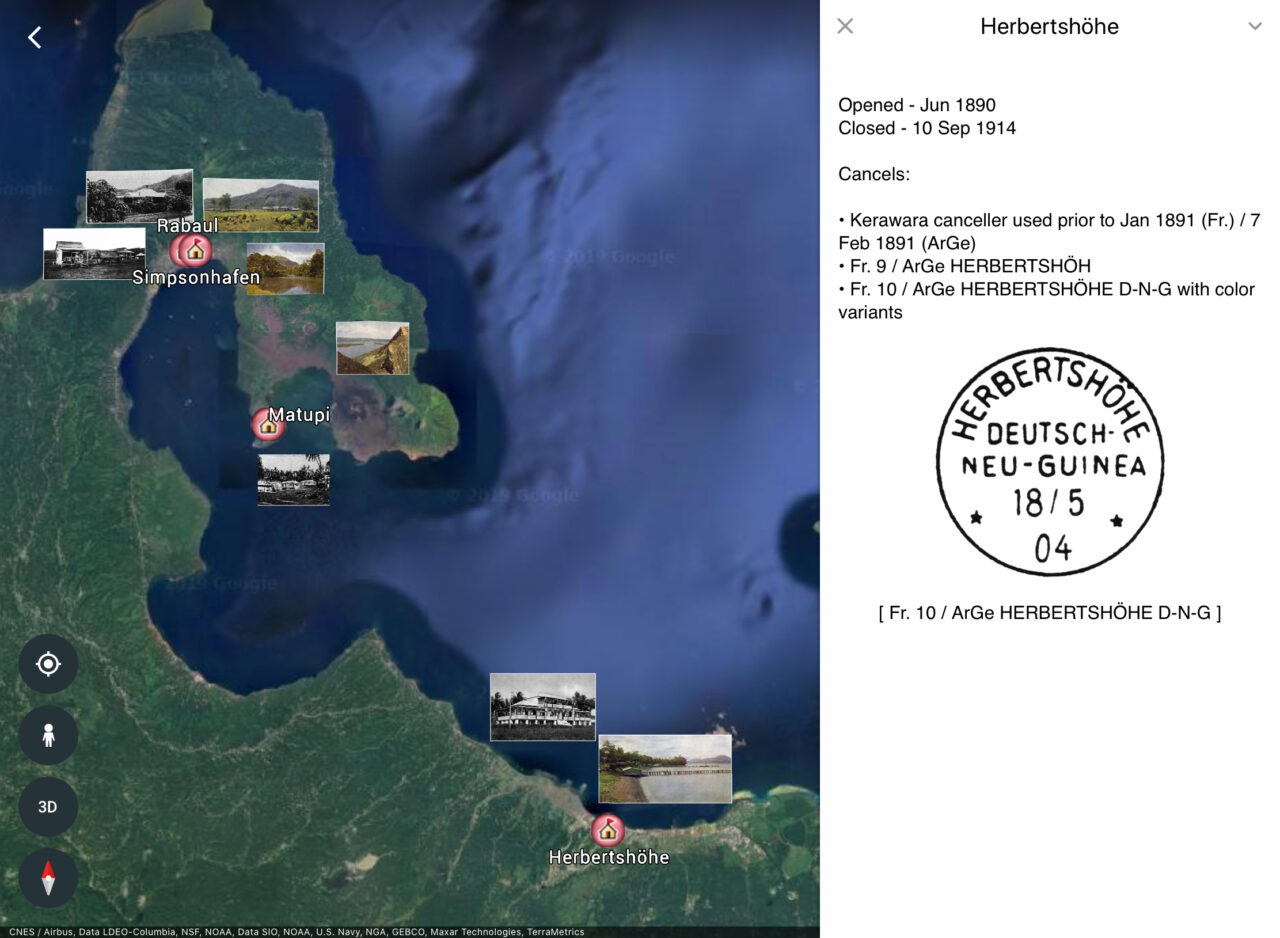Click the my-location crosshair button
The height and width of the screenshot is (938, 1280).
click(x=48, y=663)
